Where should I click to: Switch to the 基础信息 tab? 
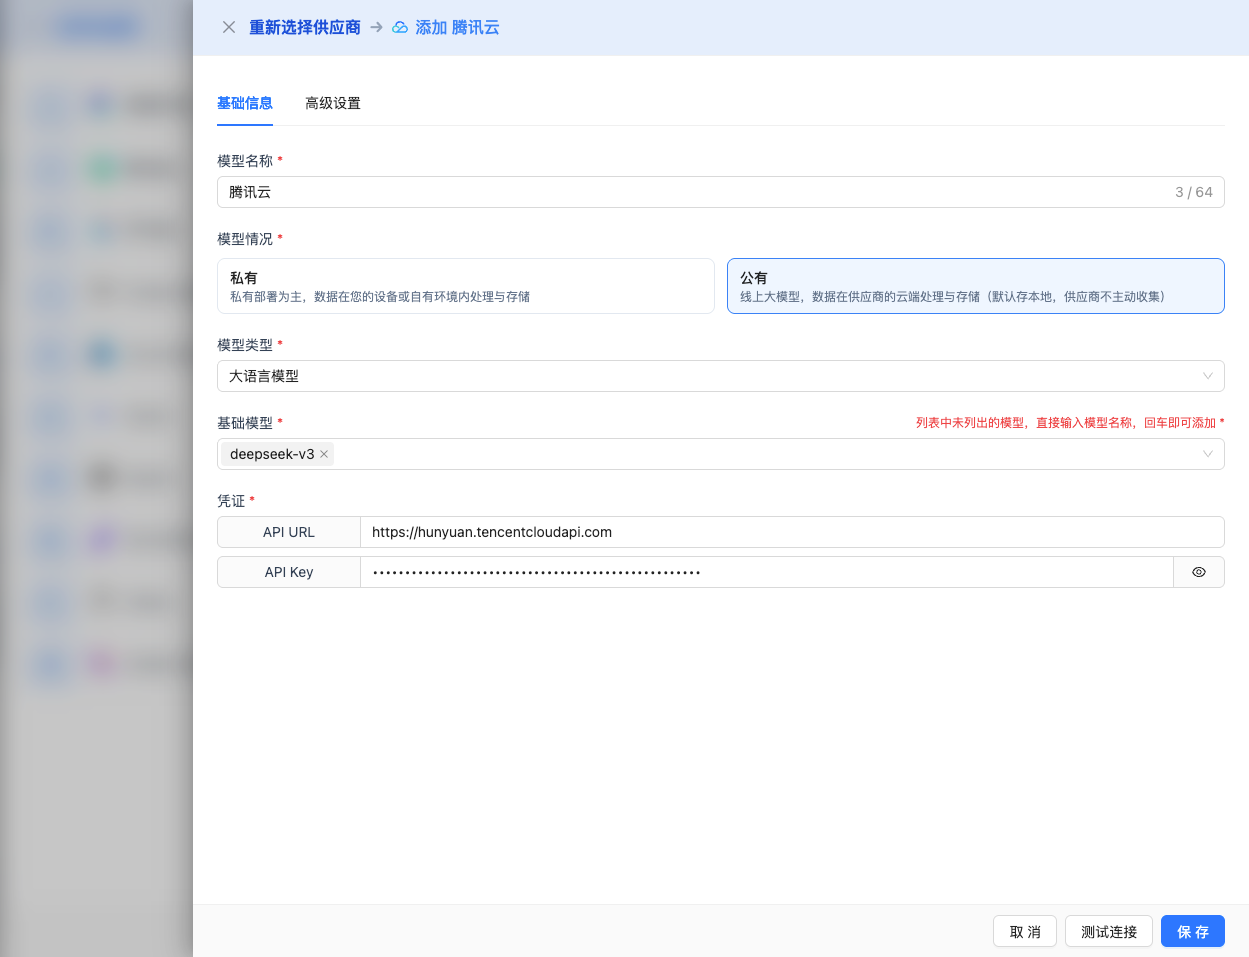[x=245, y=103]
